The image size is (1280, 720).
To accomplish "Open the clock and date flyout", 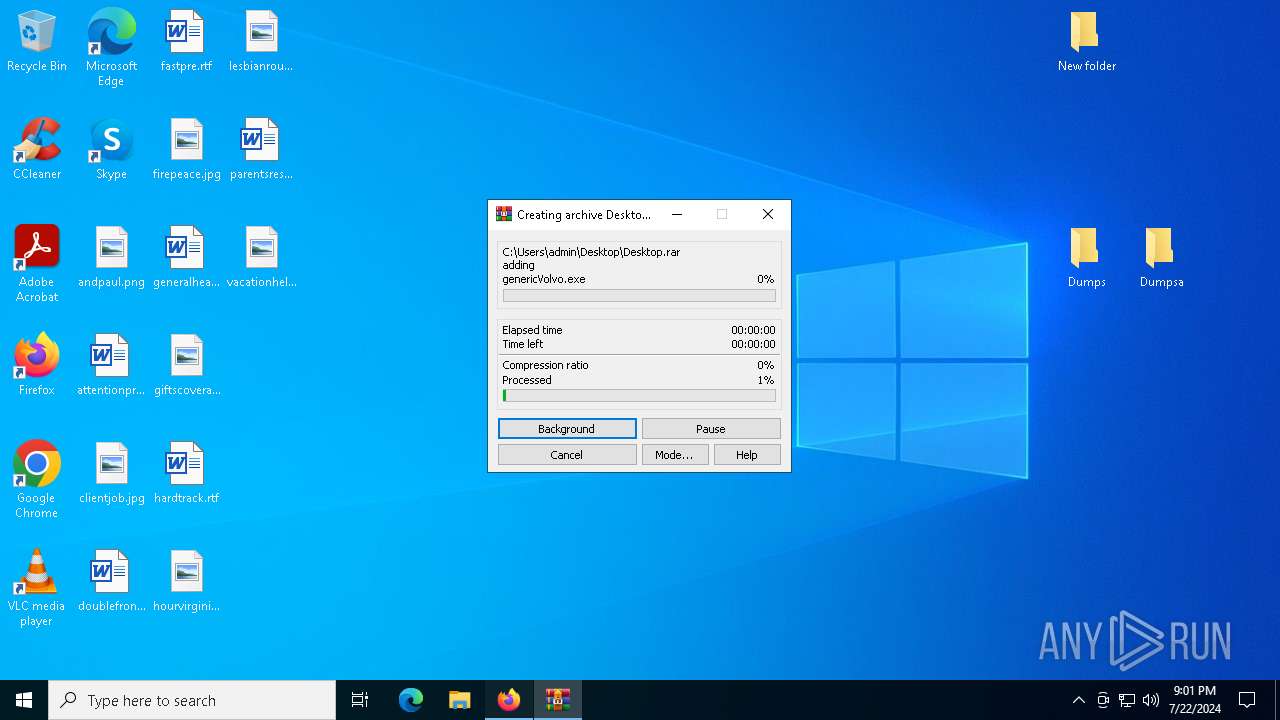I will 1195,700.
